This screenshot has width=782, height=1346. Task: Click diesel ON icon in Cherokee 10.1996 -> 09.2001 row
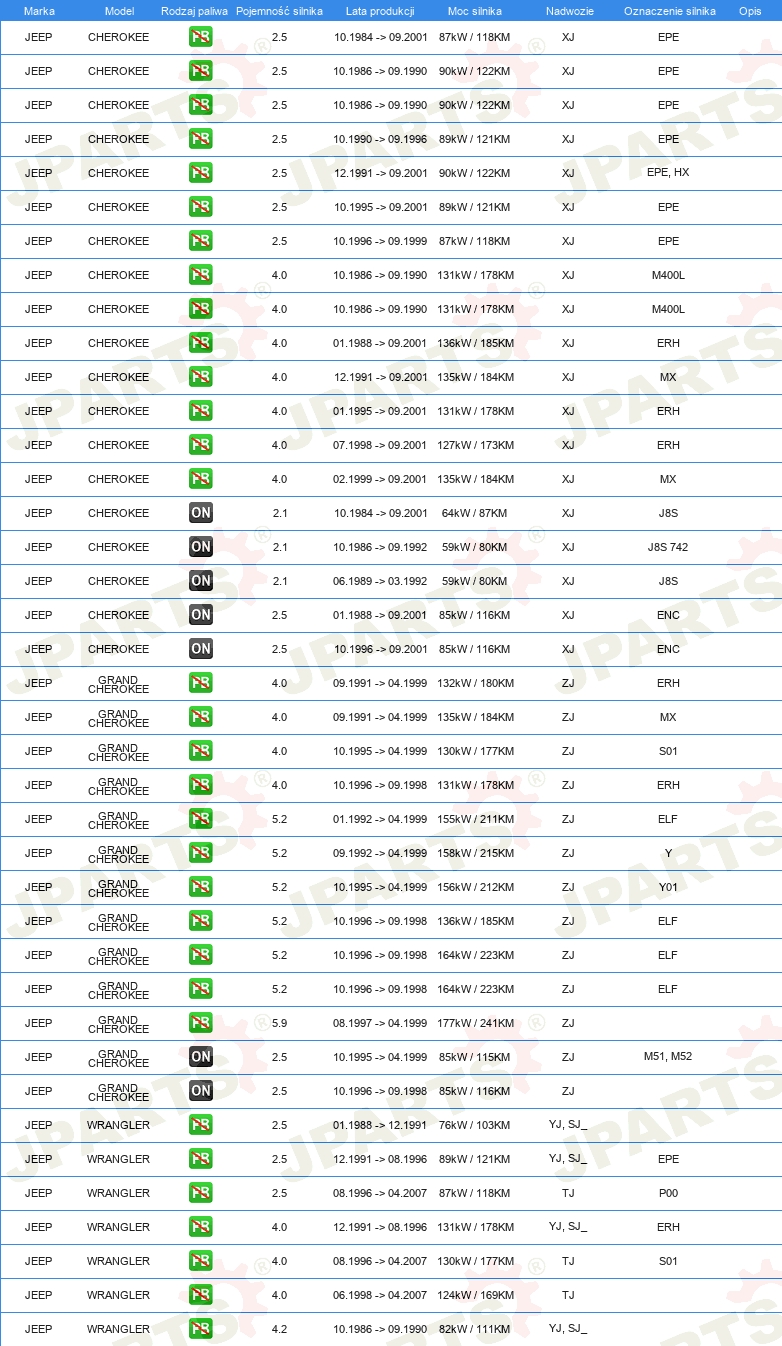point(201,649)
